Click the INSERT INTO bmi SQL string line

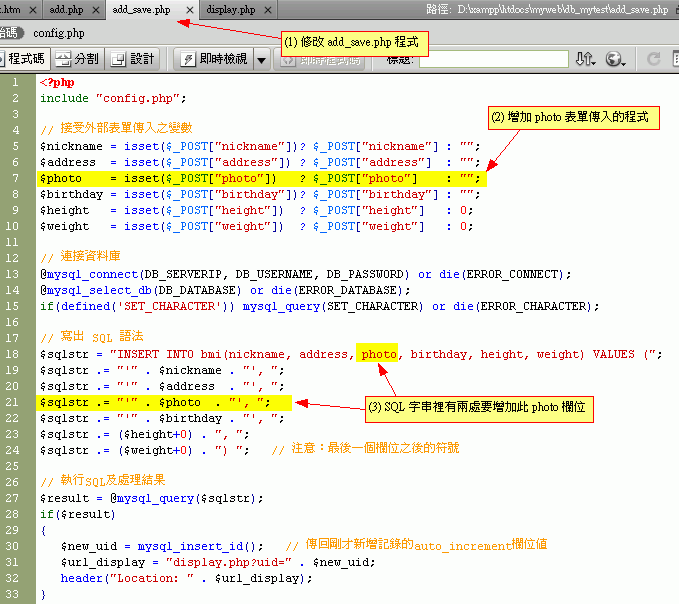351,355
